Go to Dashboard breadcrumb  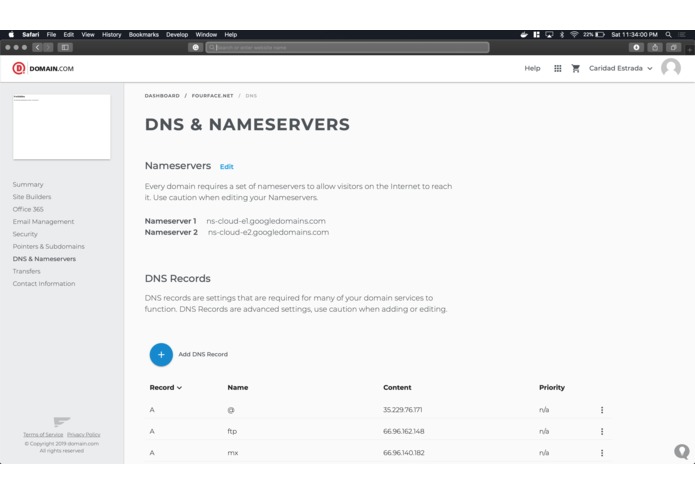coord(162,96)
